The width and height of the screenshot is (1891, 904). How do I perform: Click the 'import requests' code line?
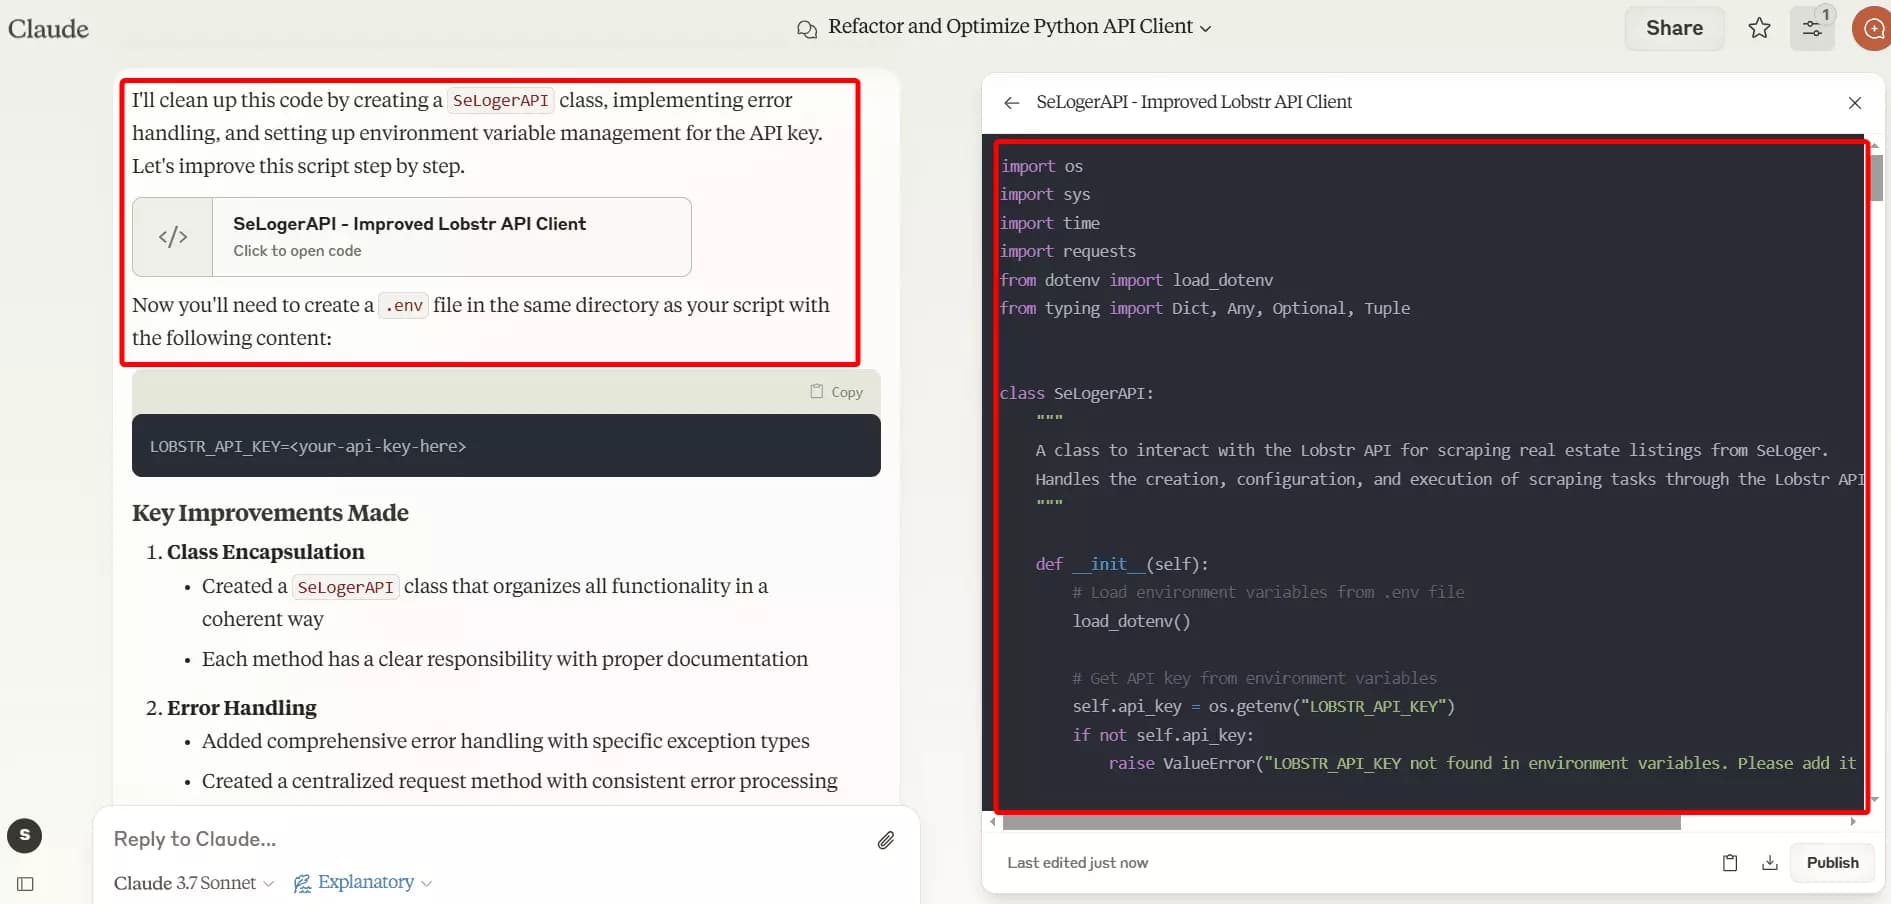[x=1068, y=251]
